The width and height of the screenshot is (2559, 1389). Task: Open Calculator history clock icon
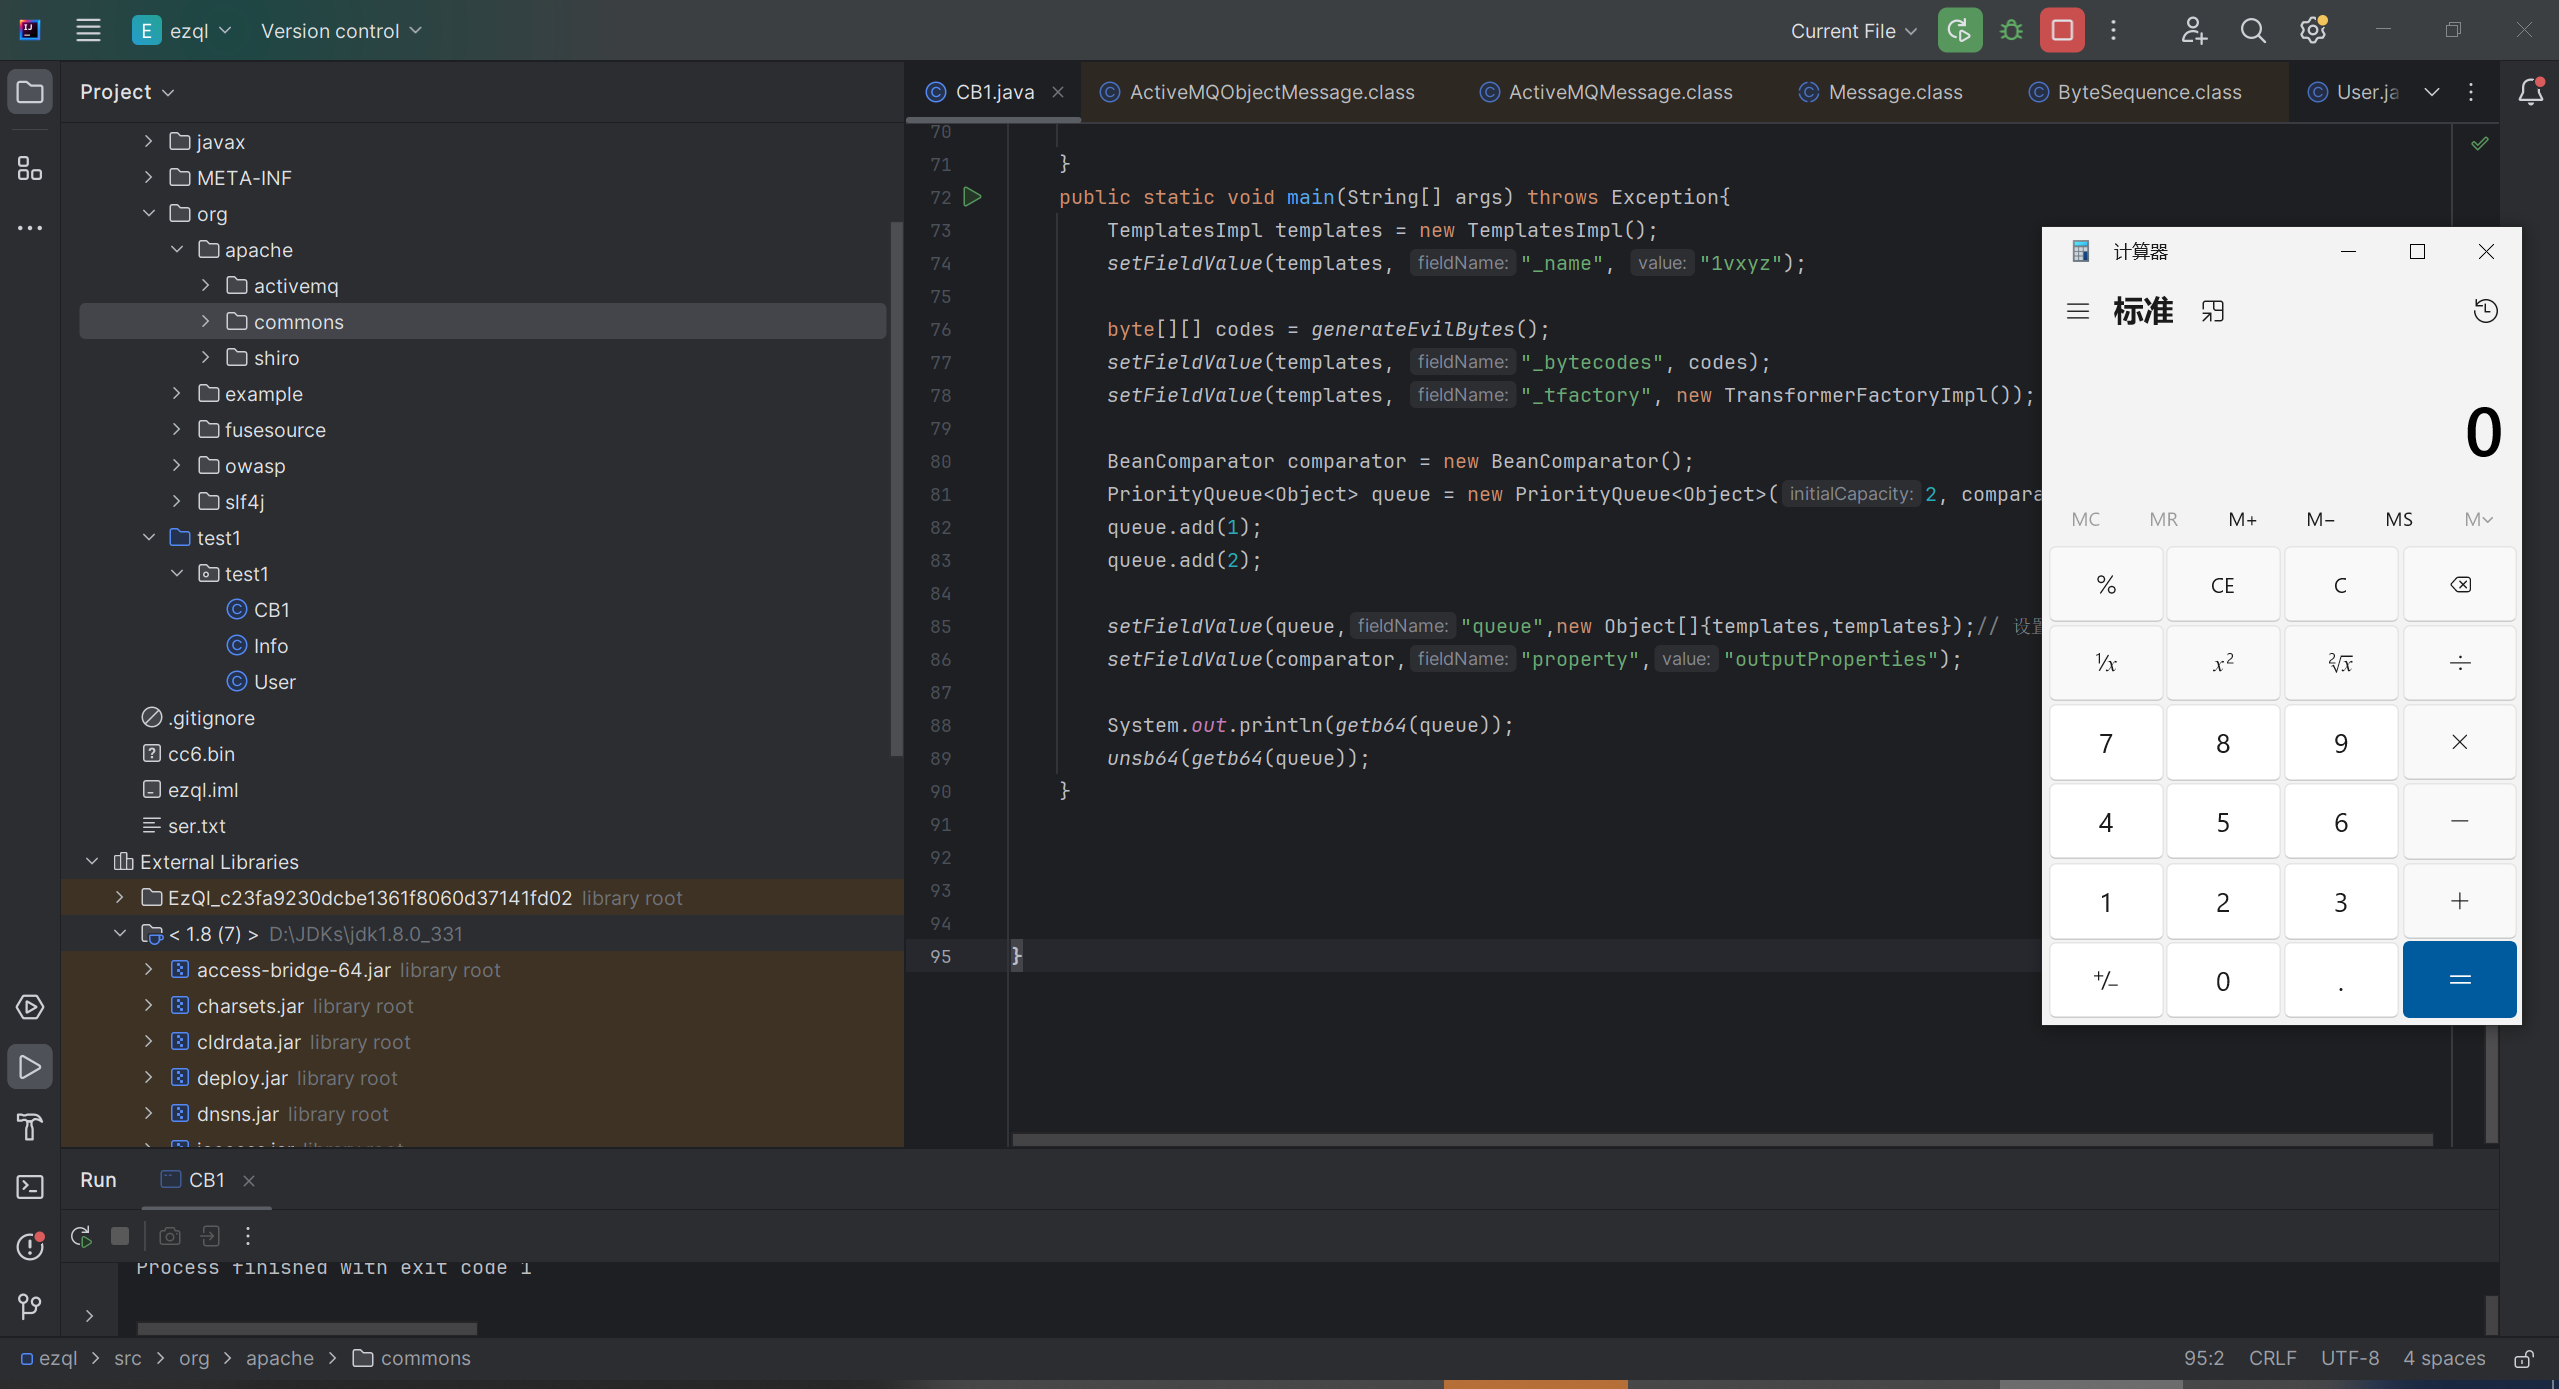pos(2485,311)
